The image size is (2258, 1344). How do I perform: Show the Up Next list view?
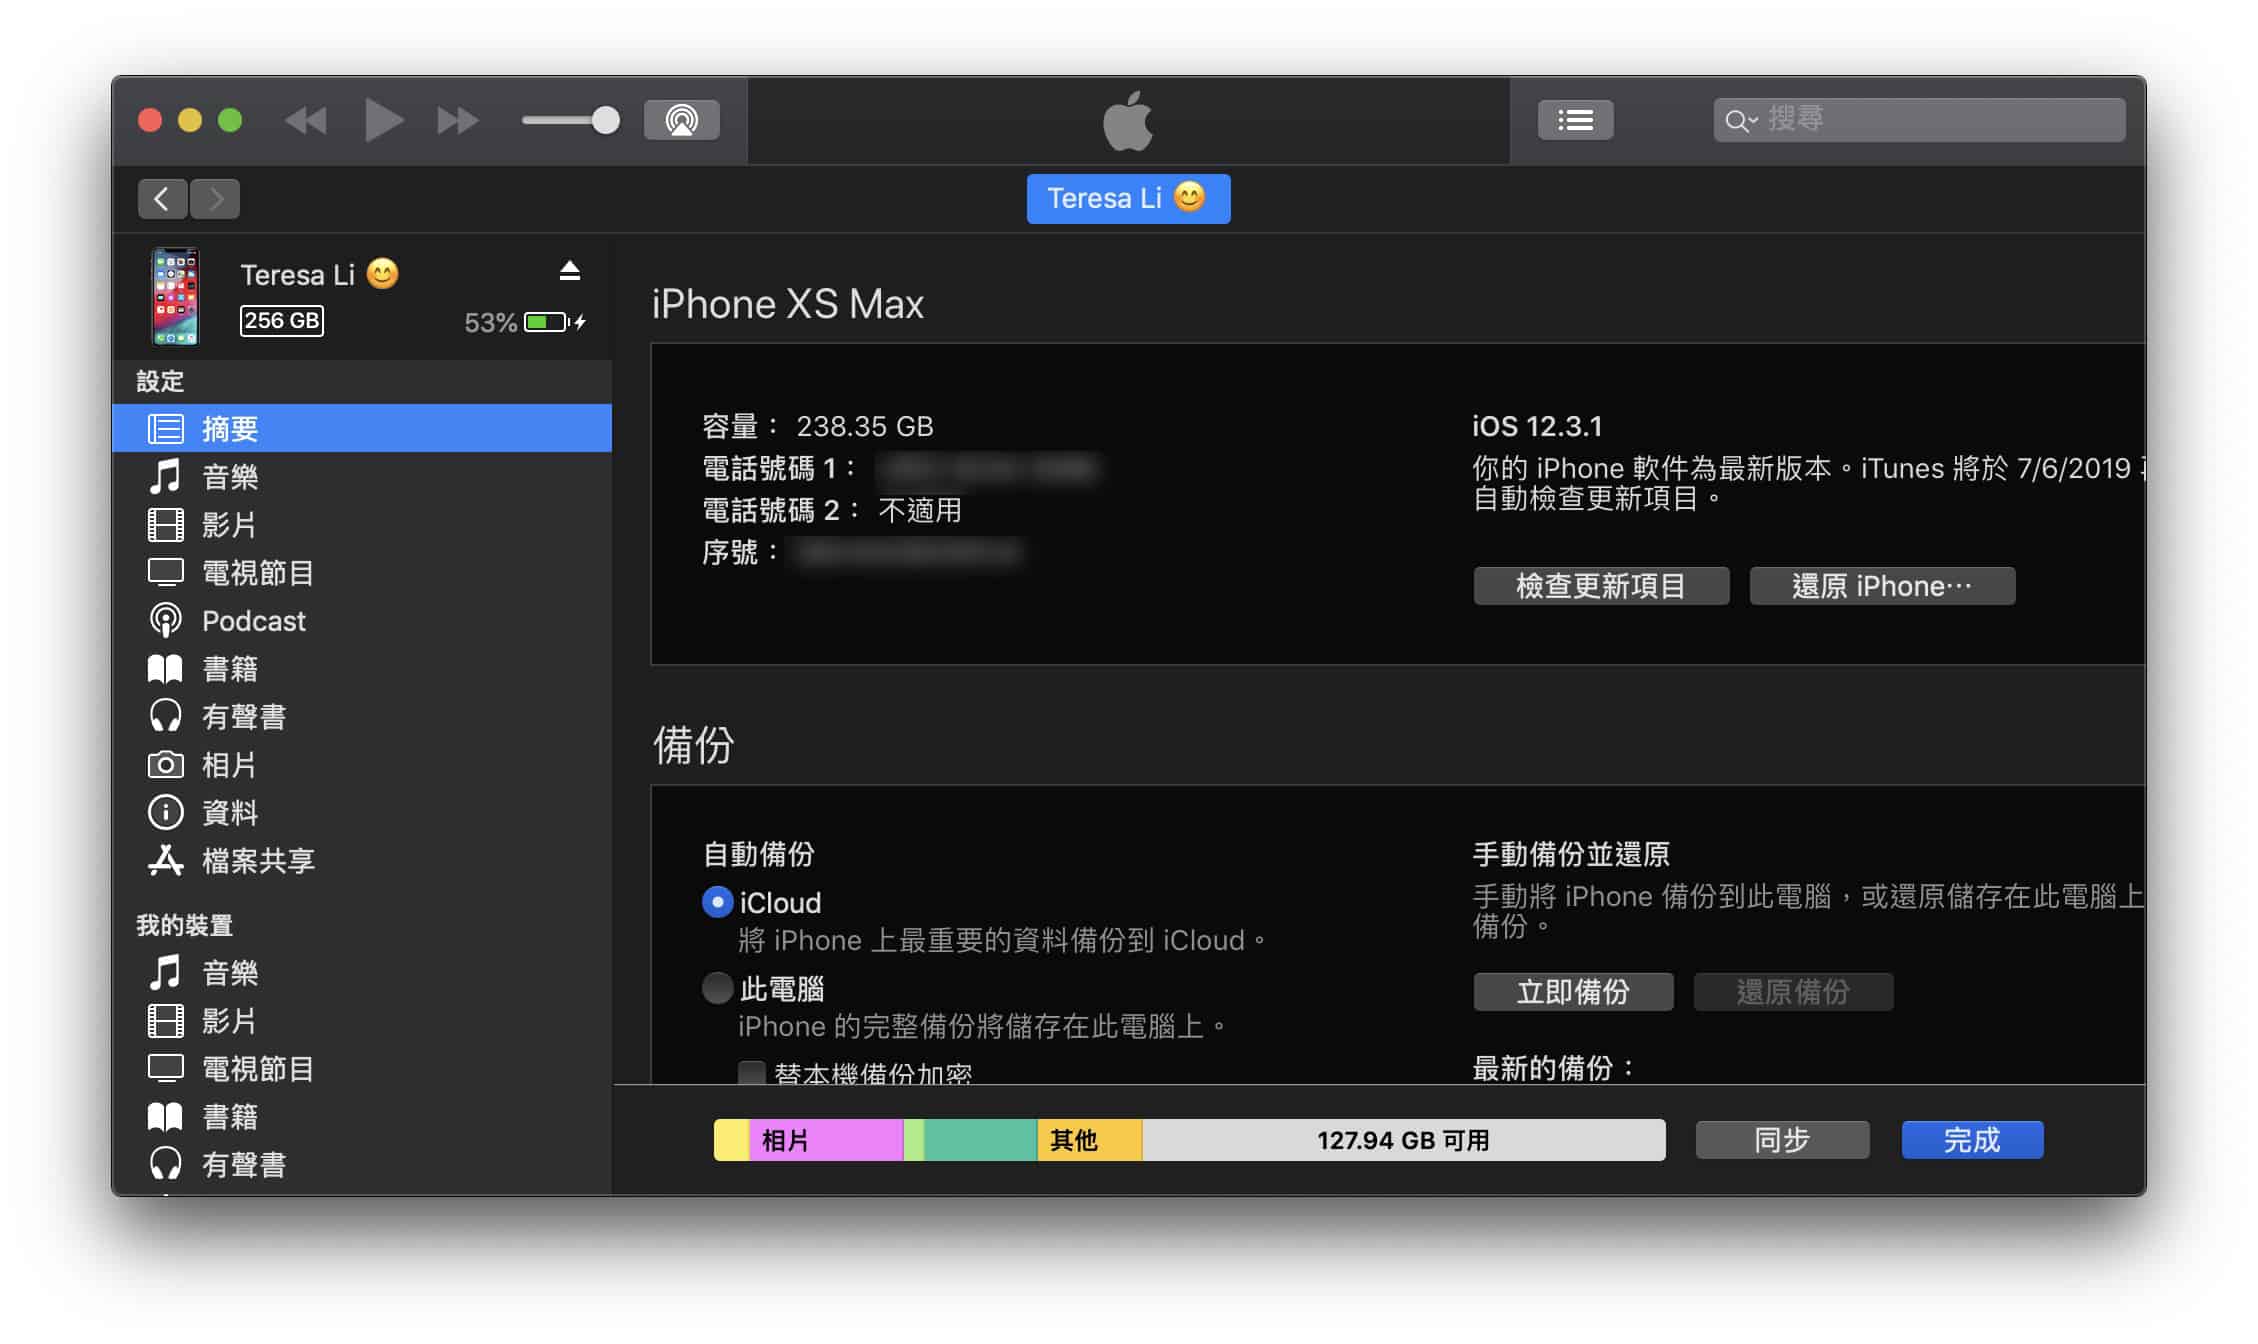tap(1575, 120)
